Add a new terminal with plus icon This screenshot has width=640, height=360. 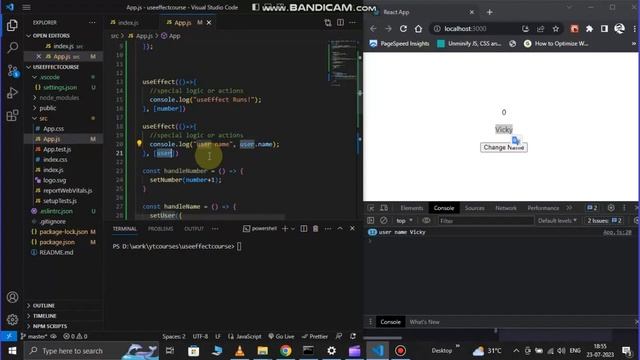coord(285,229)
